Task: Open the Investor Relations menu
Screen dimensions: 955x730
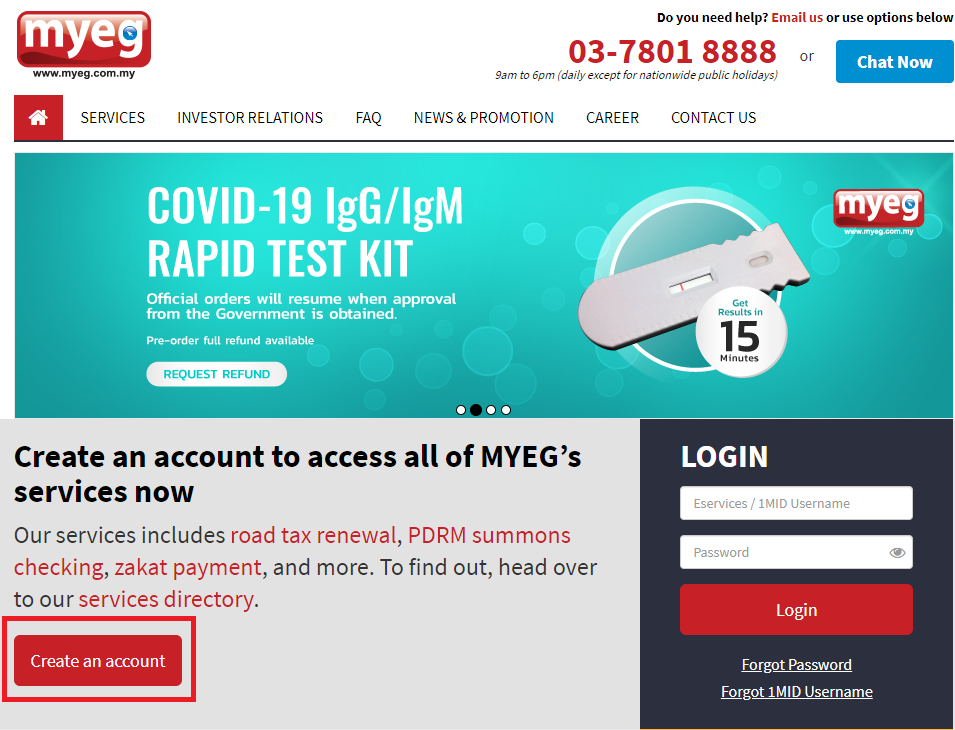Action: point(250,118)
